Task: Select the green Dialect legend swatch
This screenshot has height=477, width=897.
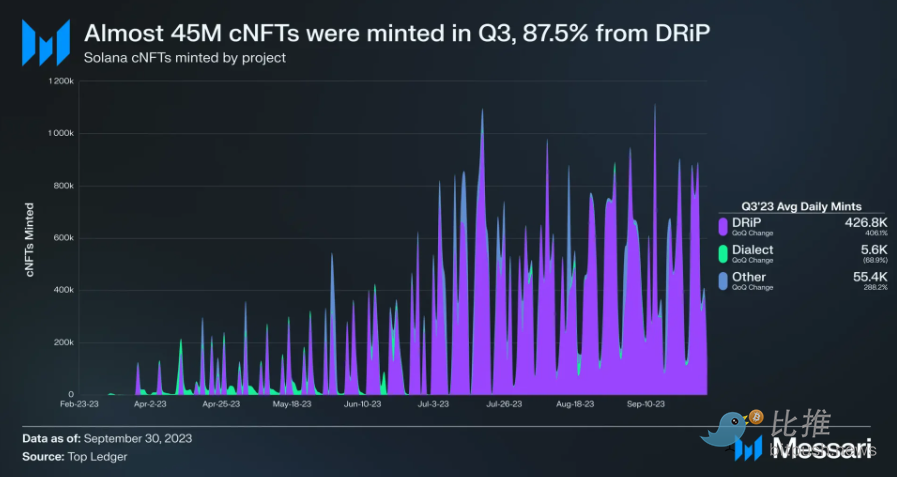Action: pyautogui.click(x=723, y=253)
